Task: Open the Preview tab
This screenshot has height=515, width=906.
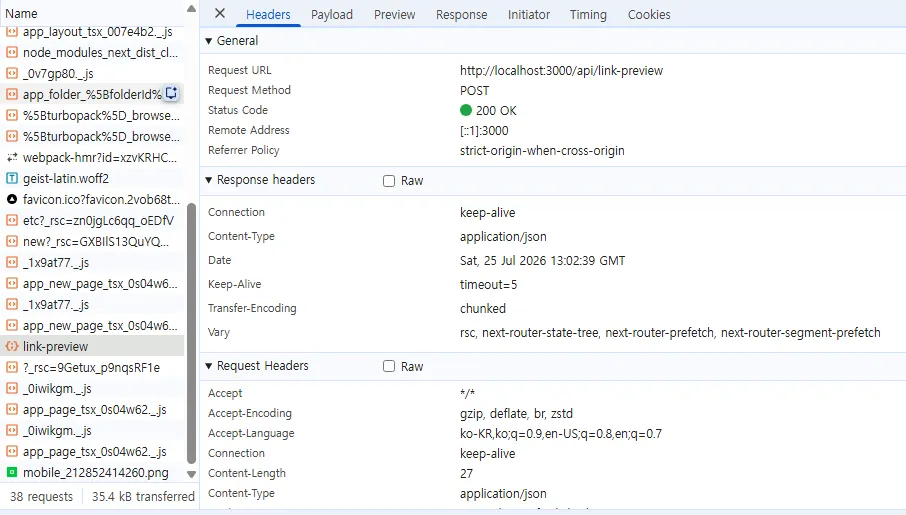Action: pos(394,14)
